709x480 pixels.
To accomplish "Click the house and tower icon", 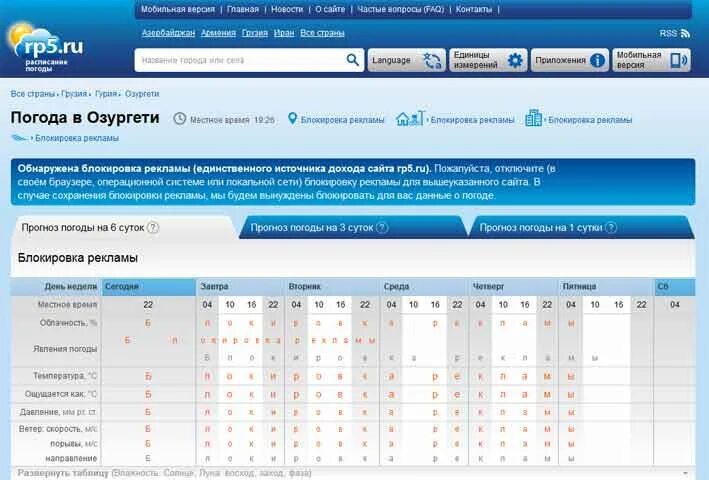I will (410, 118).
